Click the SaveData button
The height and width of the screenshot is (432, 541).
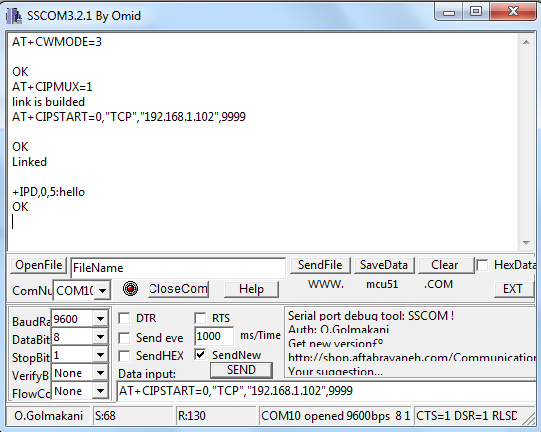pos(384,265)
